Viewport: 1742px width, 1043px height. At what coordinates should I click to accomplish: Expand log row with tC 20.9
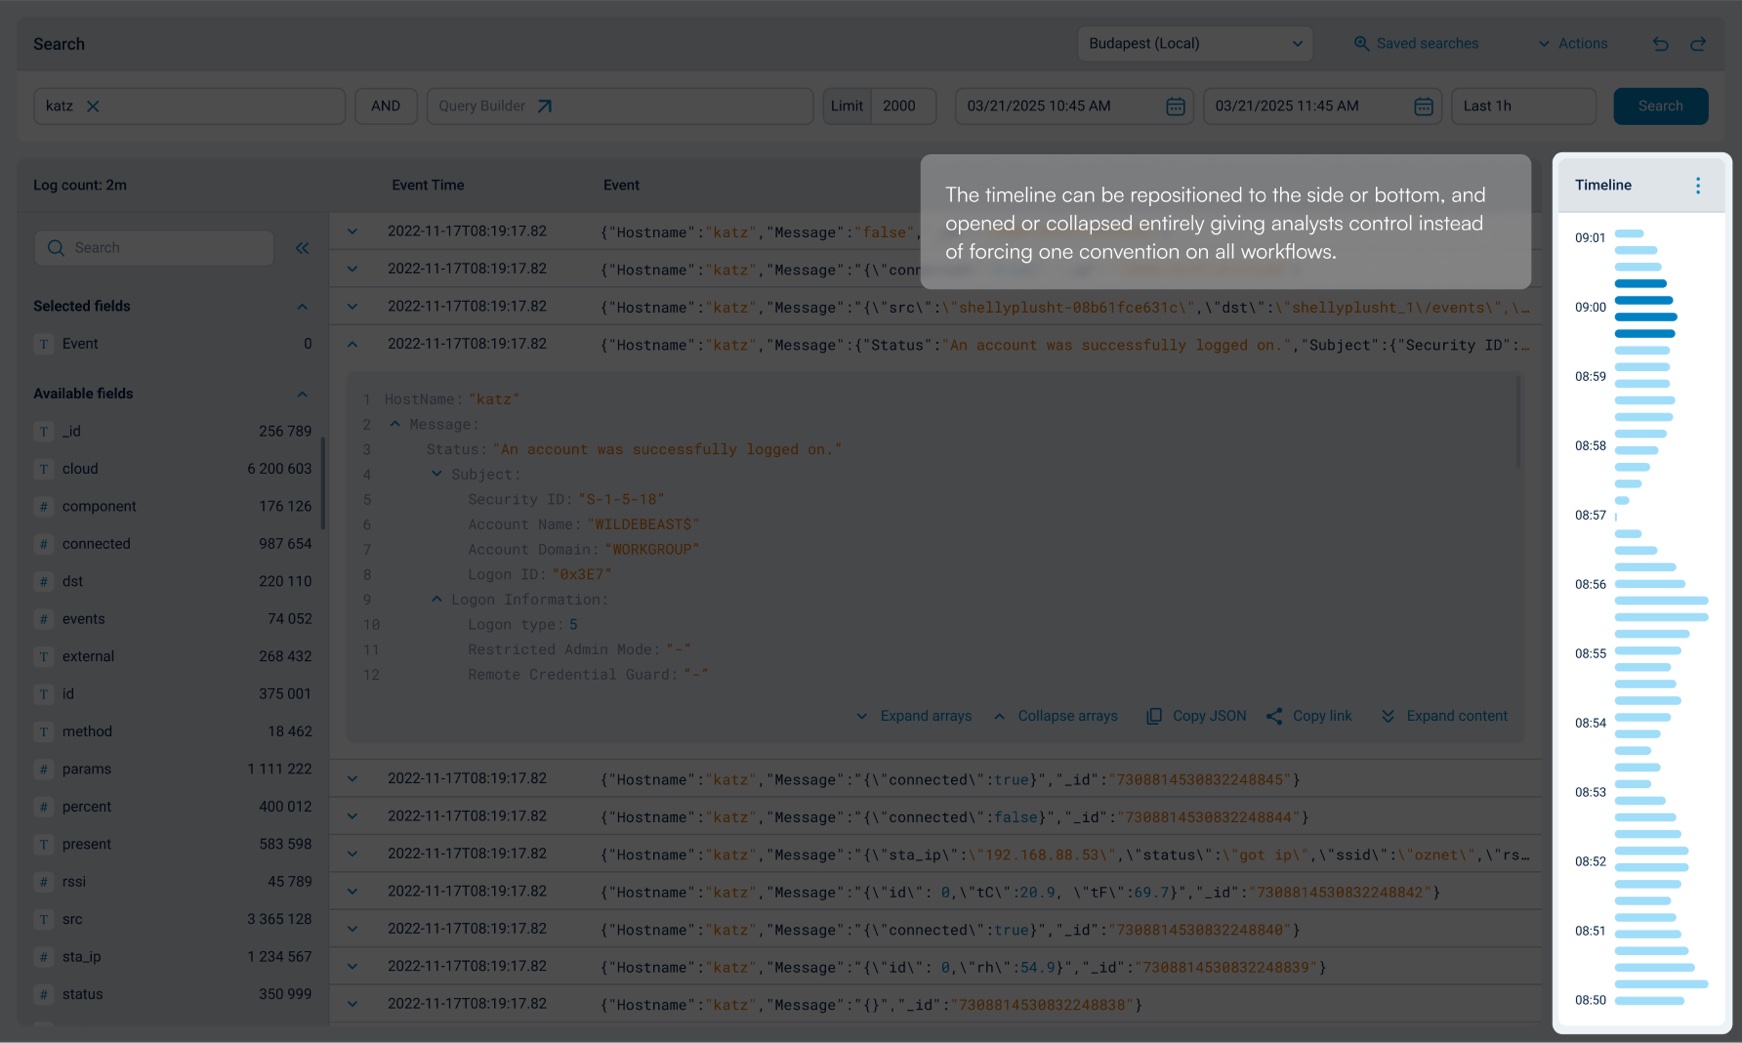coord(352,892)
